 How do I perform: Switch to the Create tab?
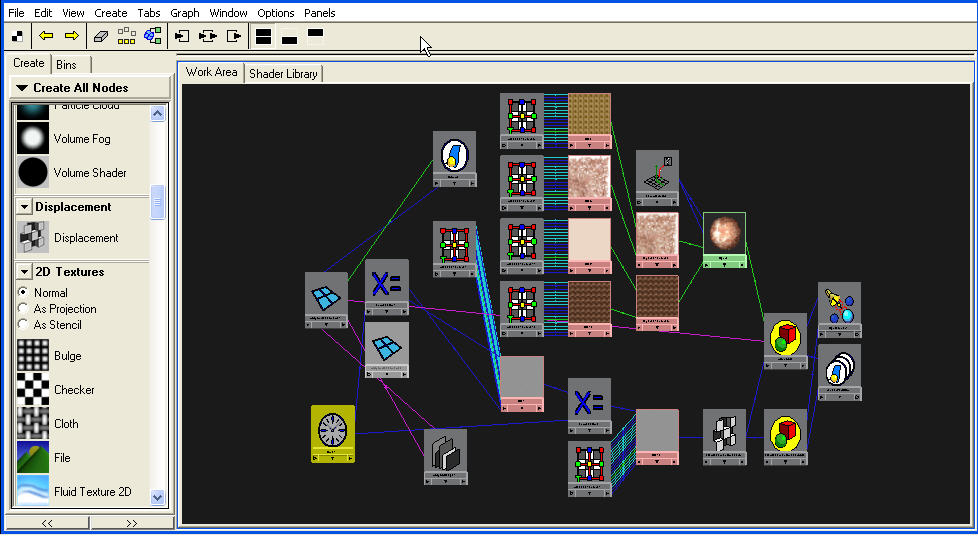29,63
